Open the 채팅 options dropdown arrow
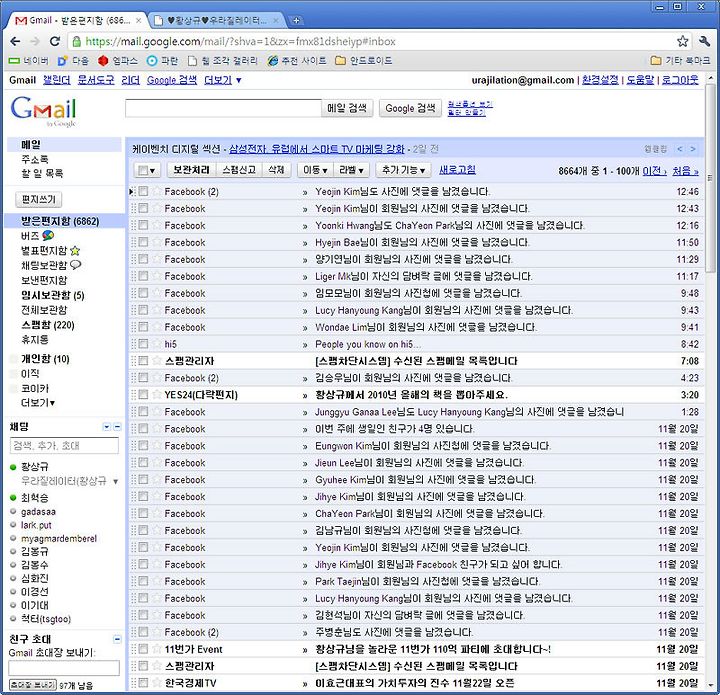Viewport: 720px width, 695px height. [x=107, y=427]
